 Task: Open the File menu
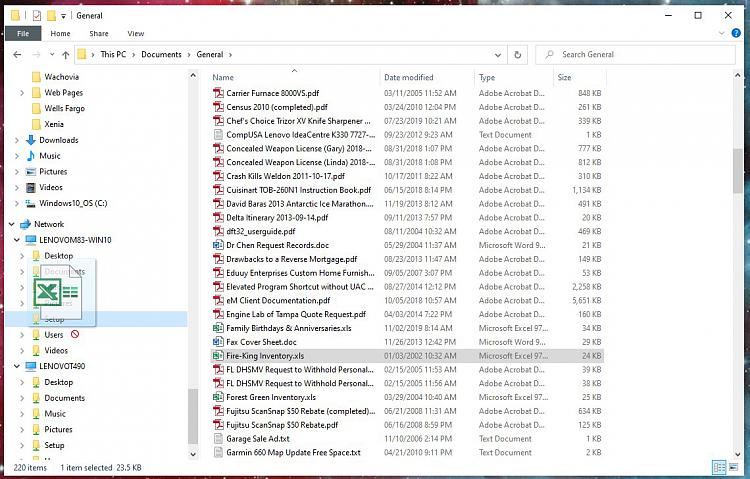tap(22, 33)
